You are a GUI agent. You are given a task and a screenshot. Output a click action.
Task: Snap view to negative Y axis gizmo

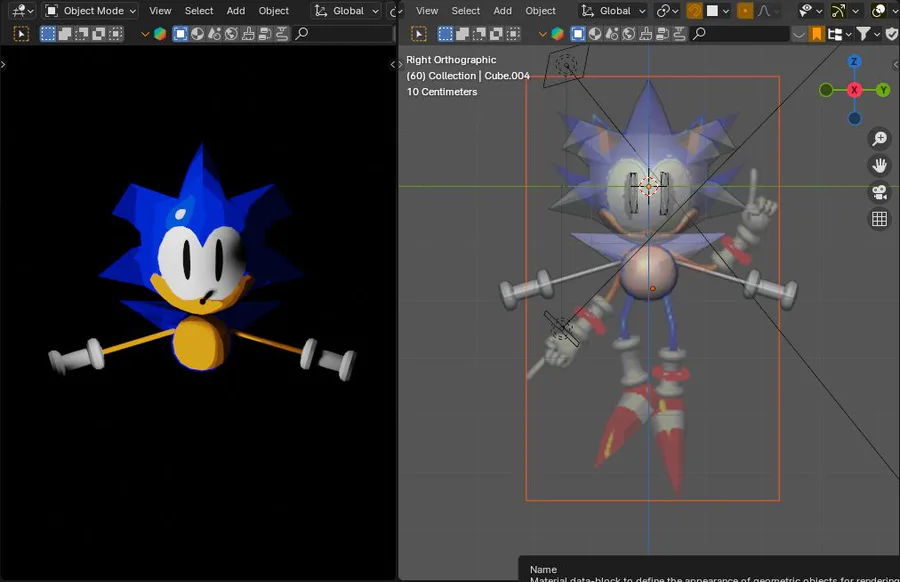tap(825, 90)
